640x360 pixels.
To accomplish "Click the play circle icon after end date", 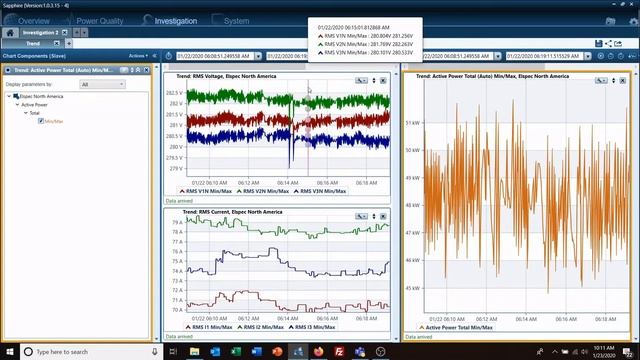I will tap(601, 56).
